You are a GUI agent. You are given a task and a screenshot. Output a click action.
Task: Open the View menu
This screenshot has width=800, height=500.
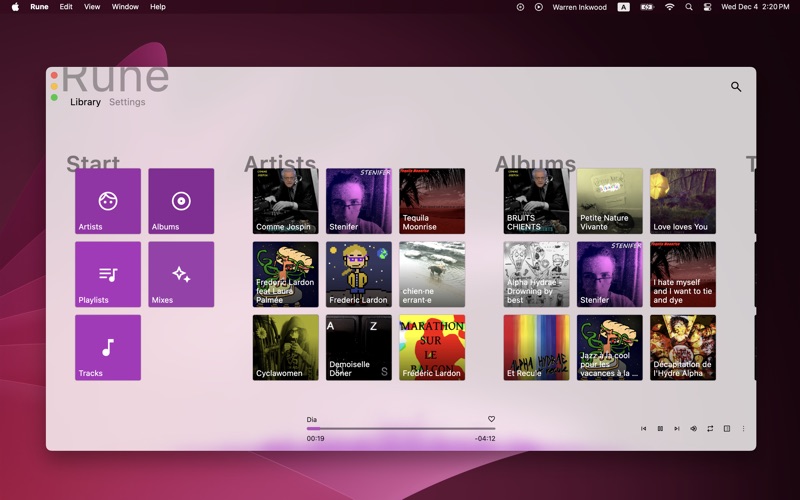92,7
